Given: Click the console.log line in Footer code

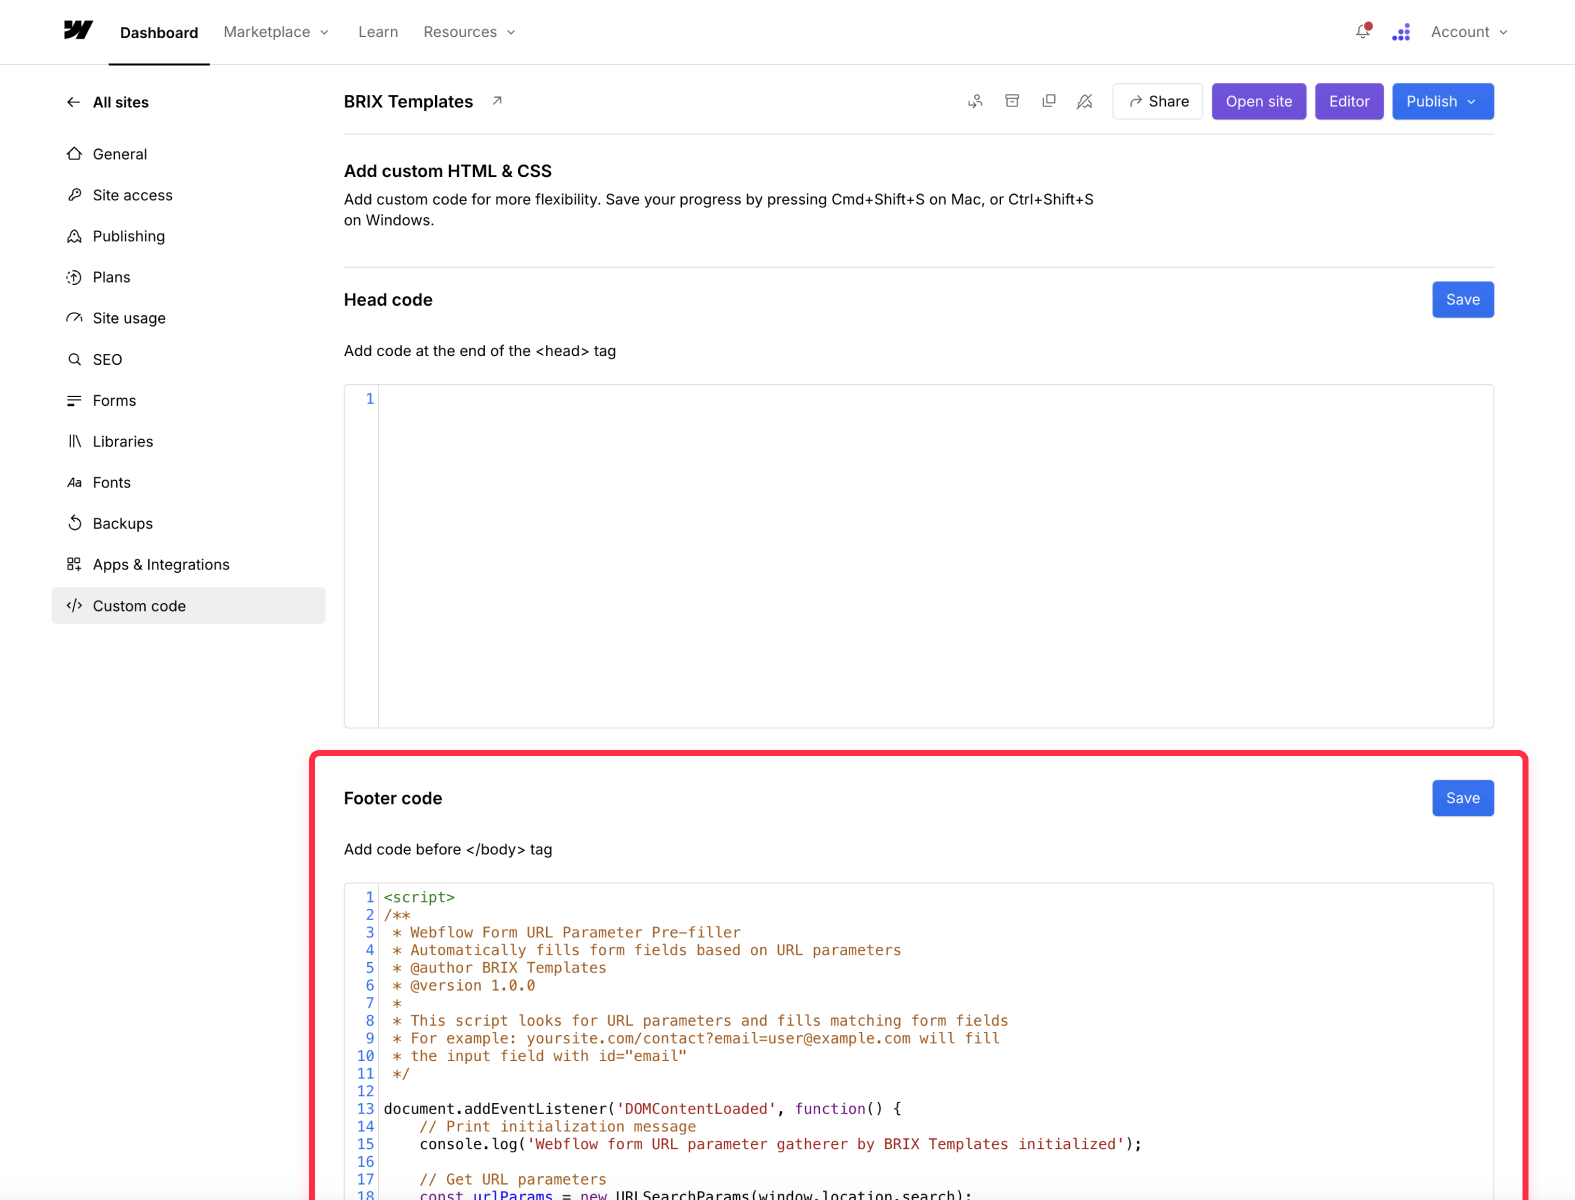Looking at the screenshot, I should coord(780,1144).
